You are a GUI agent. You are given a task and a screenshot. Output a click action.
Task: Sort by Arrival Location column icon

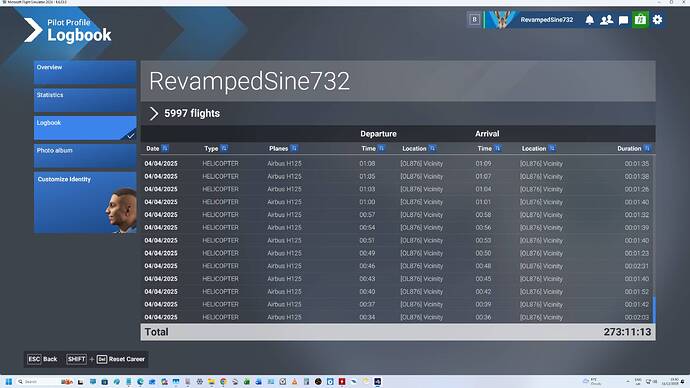552,148
